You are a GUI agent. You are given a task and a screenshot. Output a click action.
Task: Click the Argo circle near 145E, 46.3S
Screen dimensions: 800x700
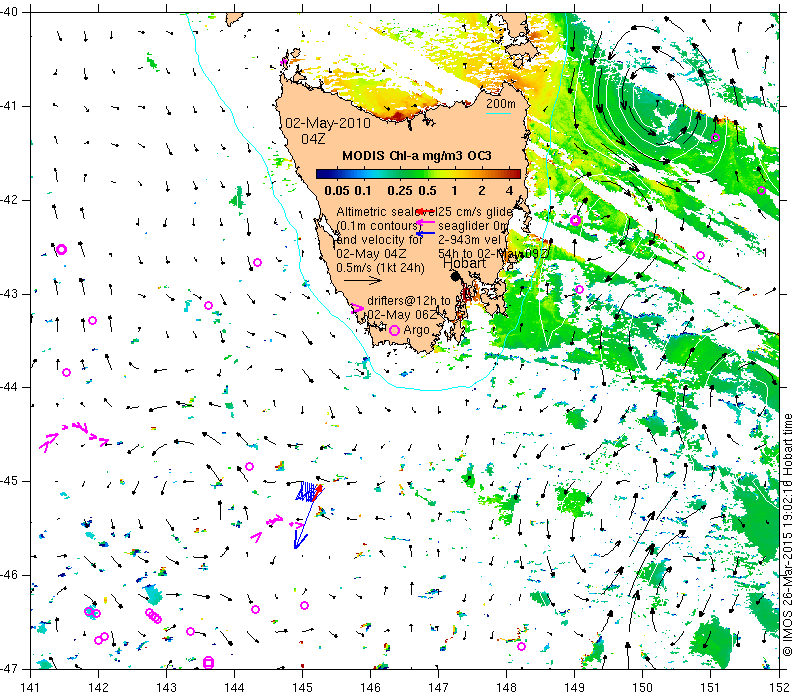tap(305, 606)
